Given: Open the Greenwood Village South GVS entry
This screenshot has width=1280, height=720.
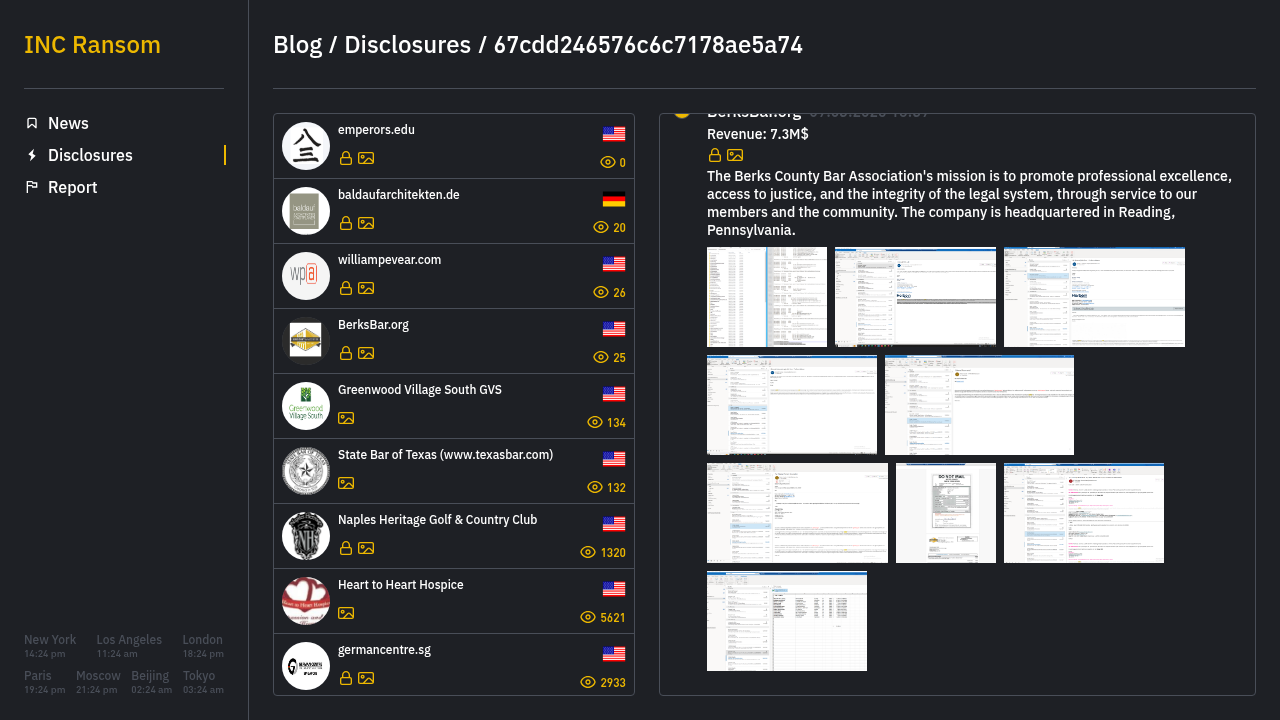Looking at the screenshot, I should point(454,406).
